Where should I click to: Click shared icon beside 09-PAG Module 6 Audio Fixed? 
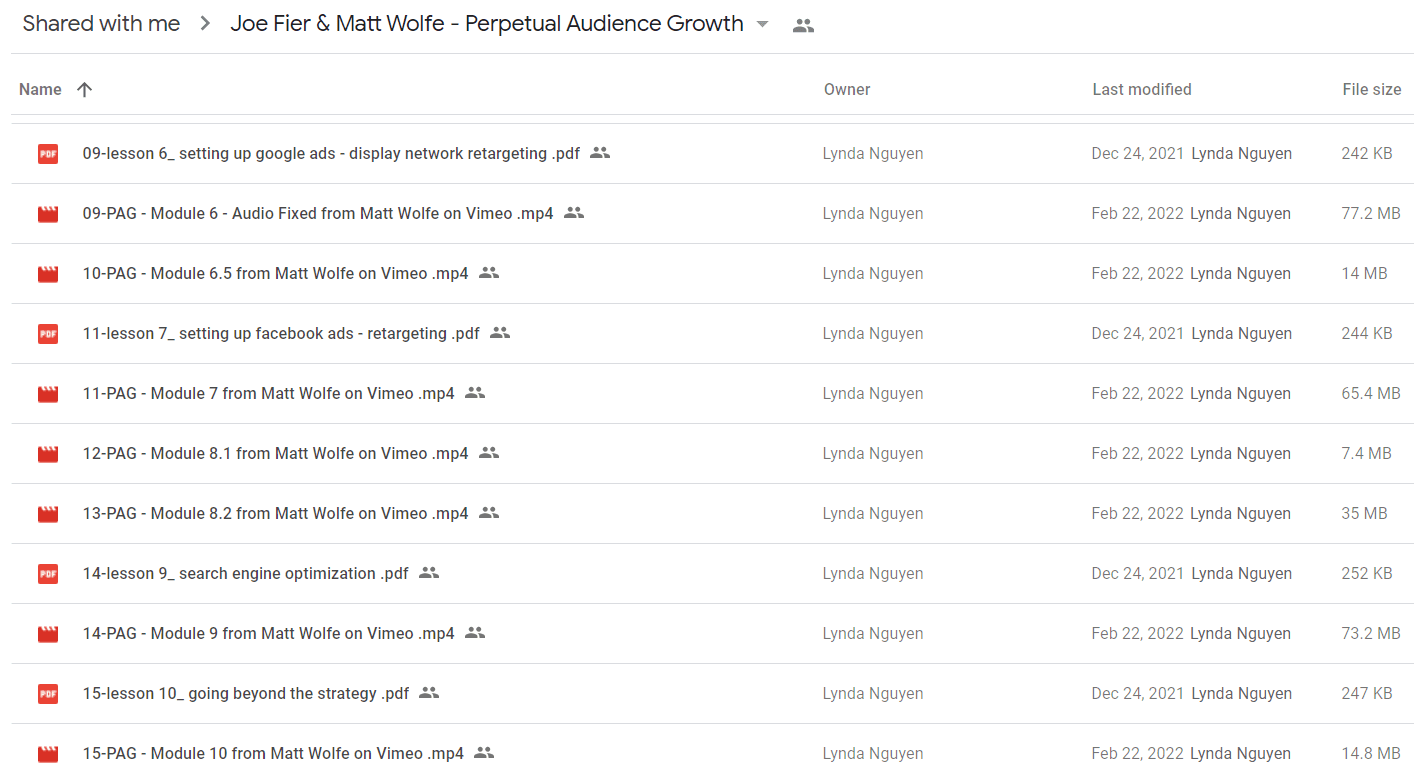click(x=574, y=213)
